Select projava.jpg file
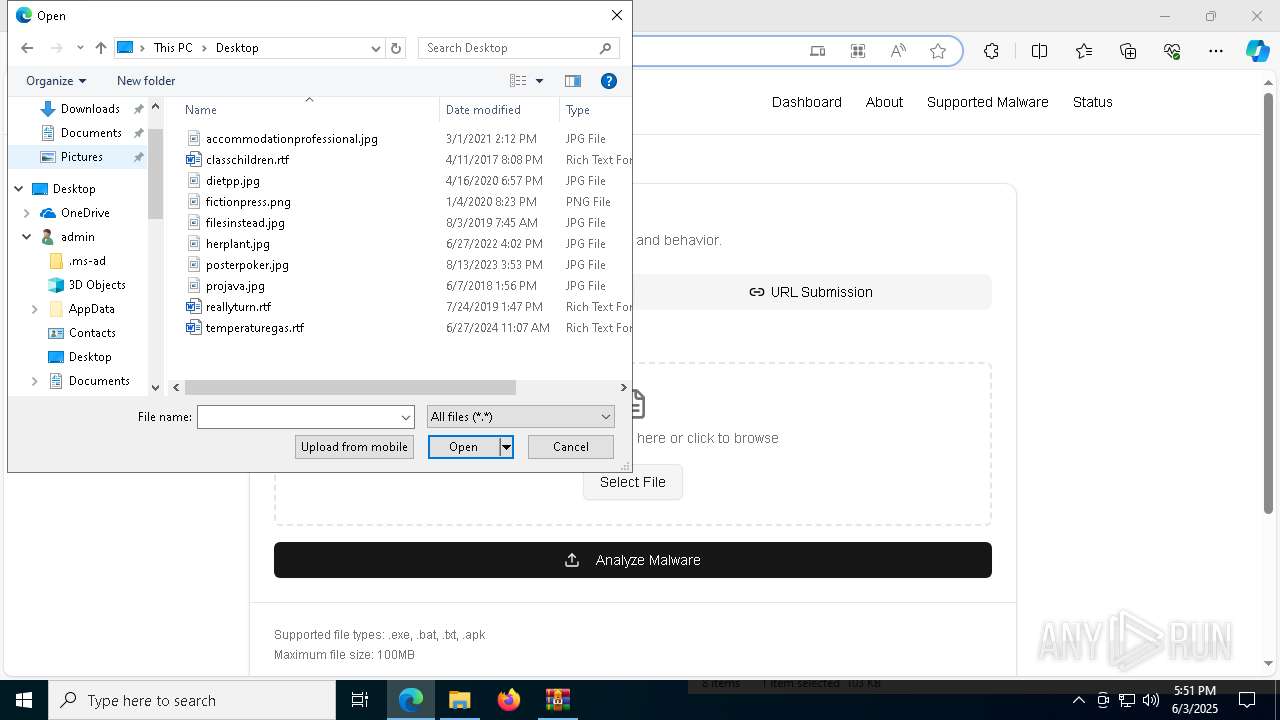Viewport: 1280px width, 720px height. [x=235, y=286]
